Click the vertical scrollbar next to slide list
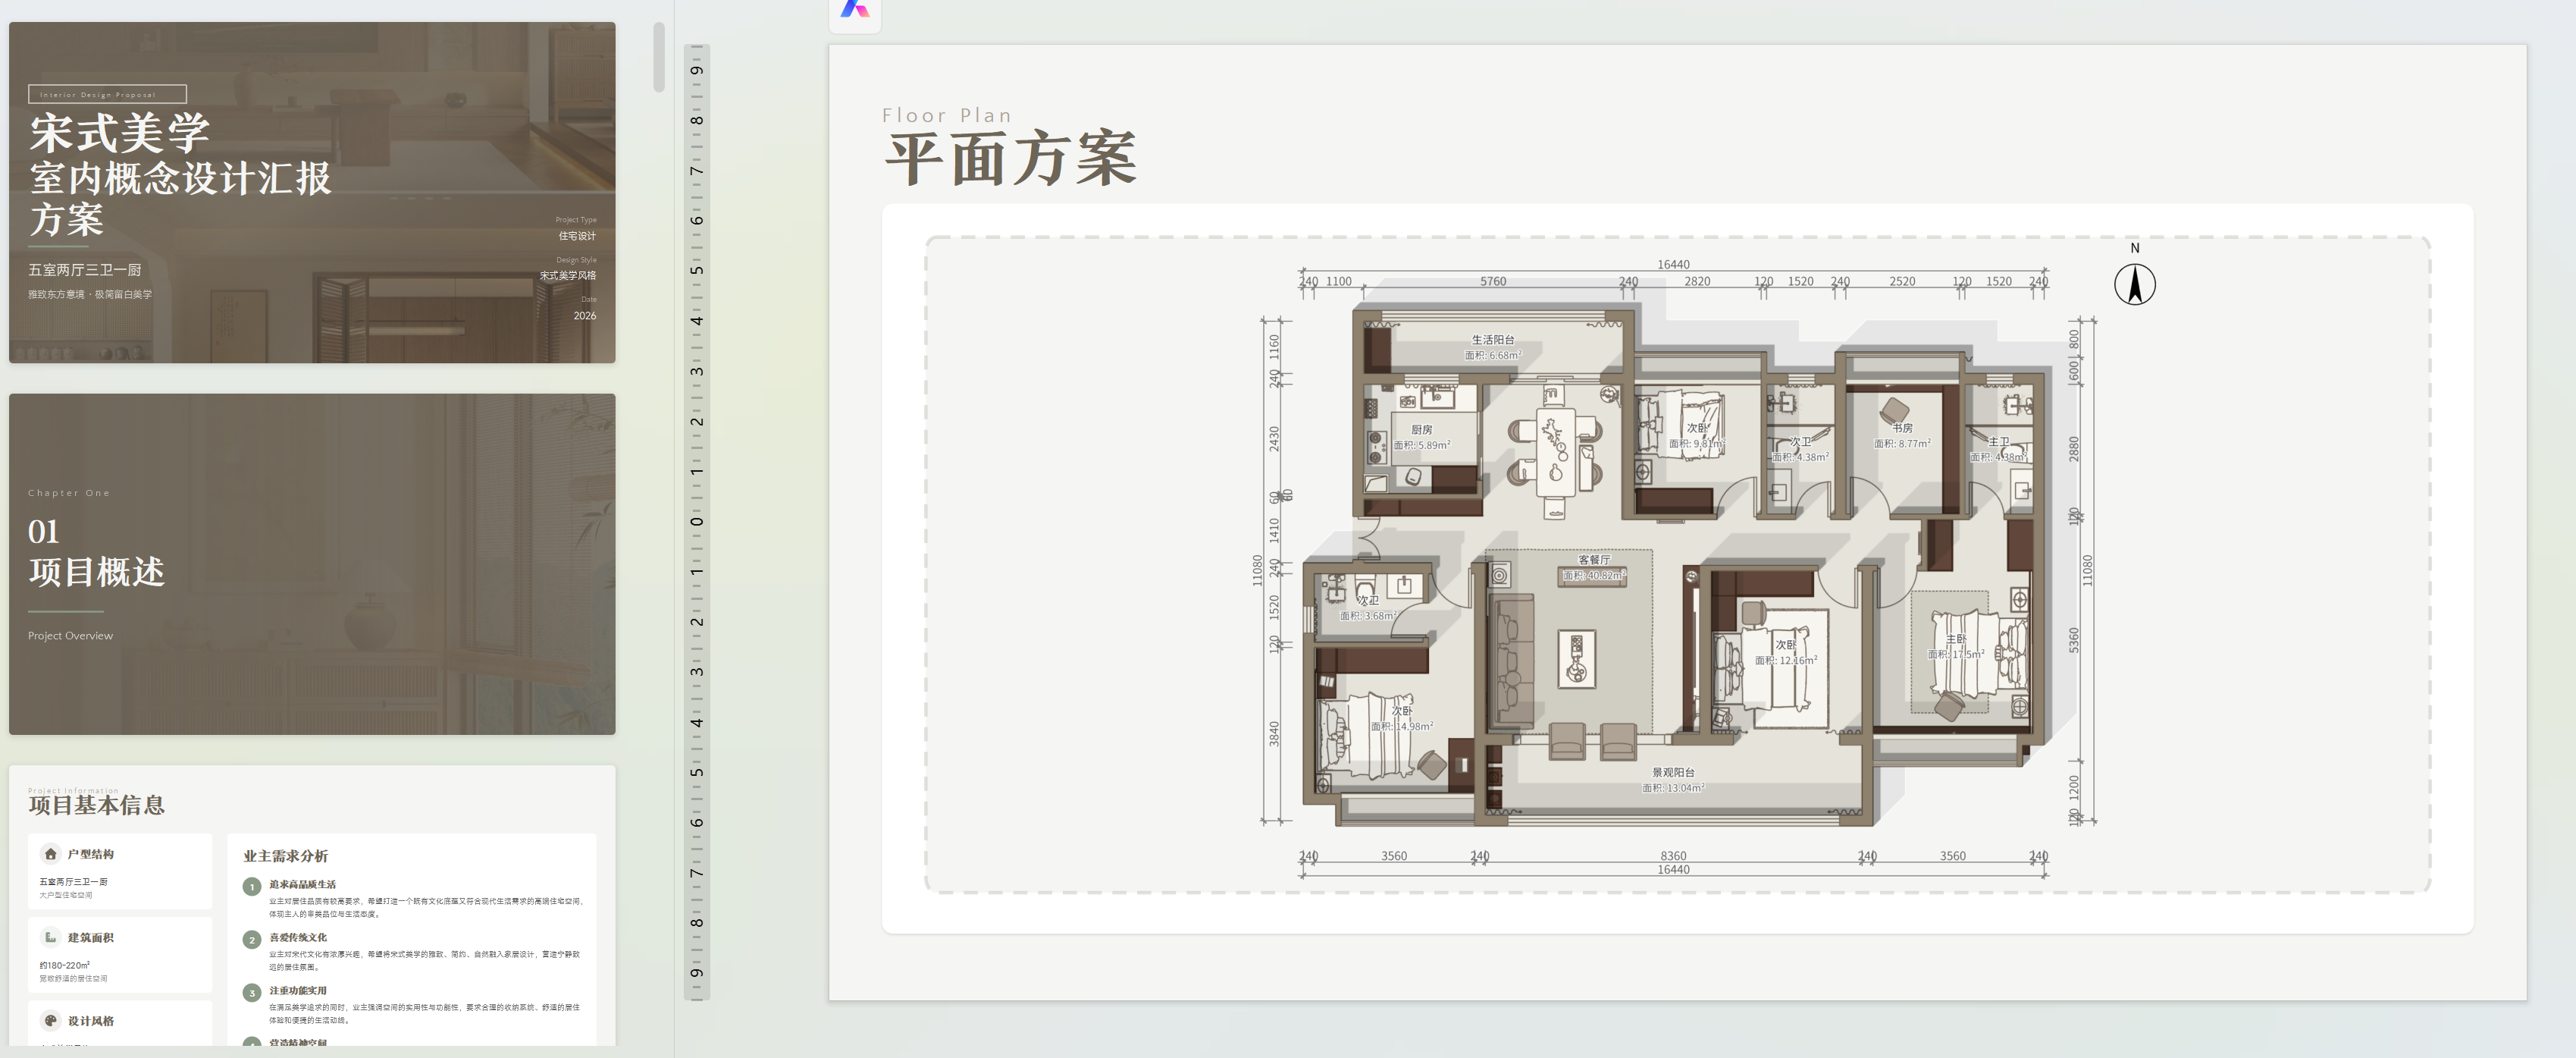Screen dimensions: 2576x1058 click(659, 55)
